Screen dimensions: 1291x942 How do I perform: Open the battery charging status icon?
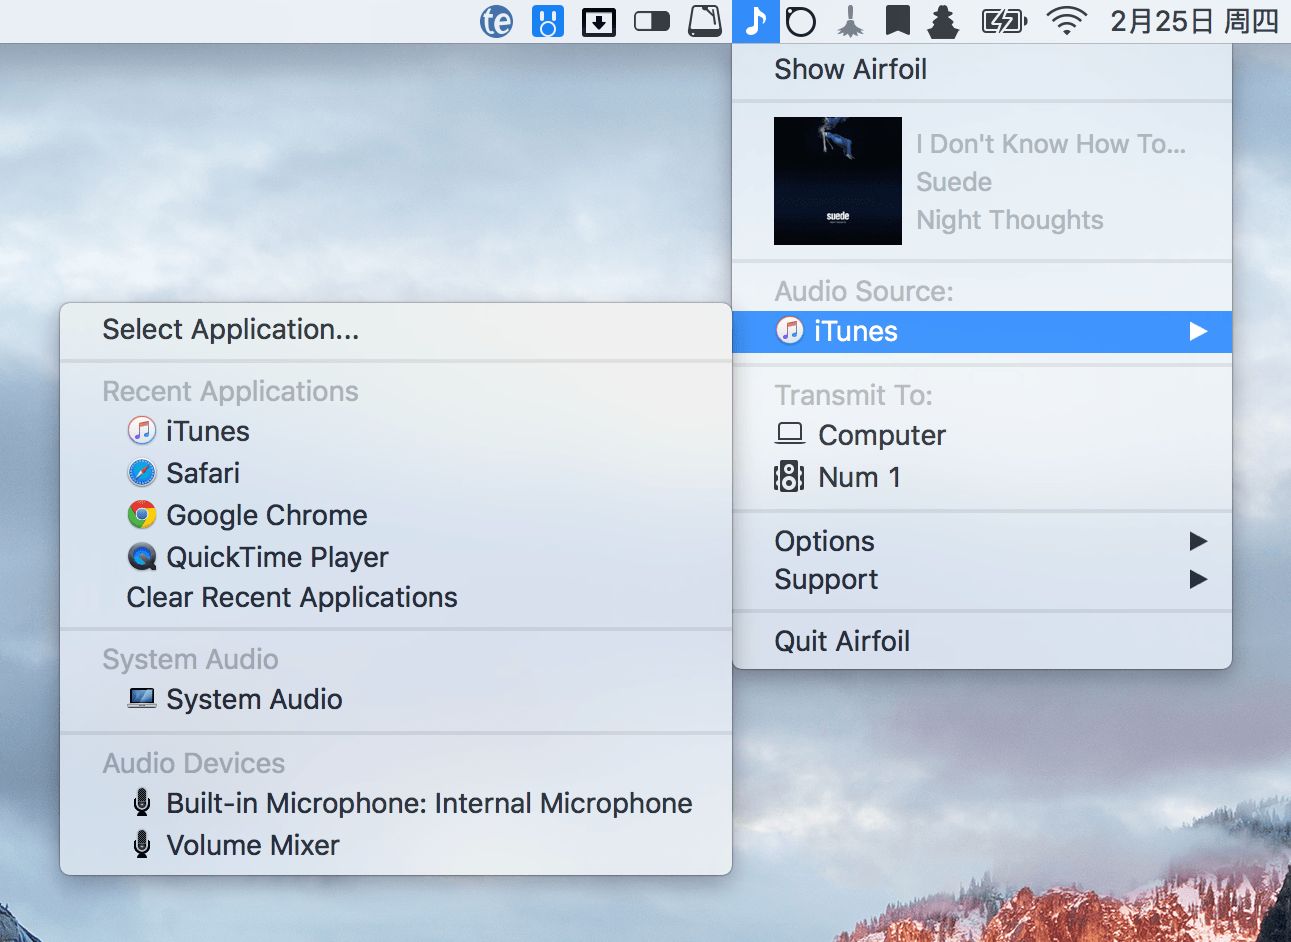1004,21
